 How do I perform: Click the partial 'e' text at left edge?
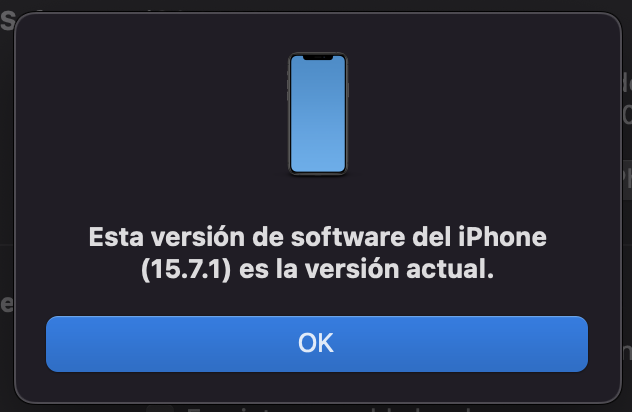6,304
